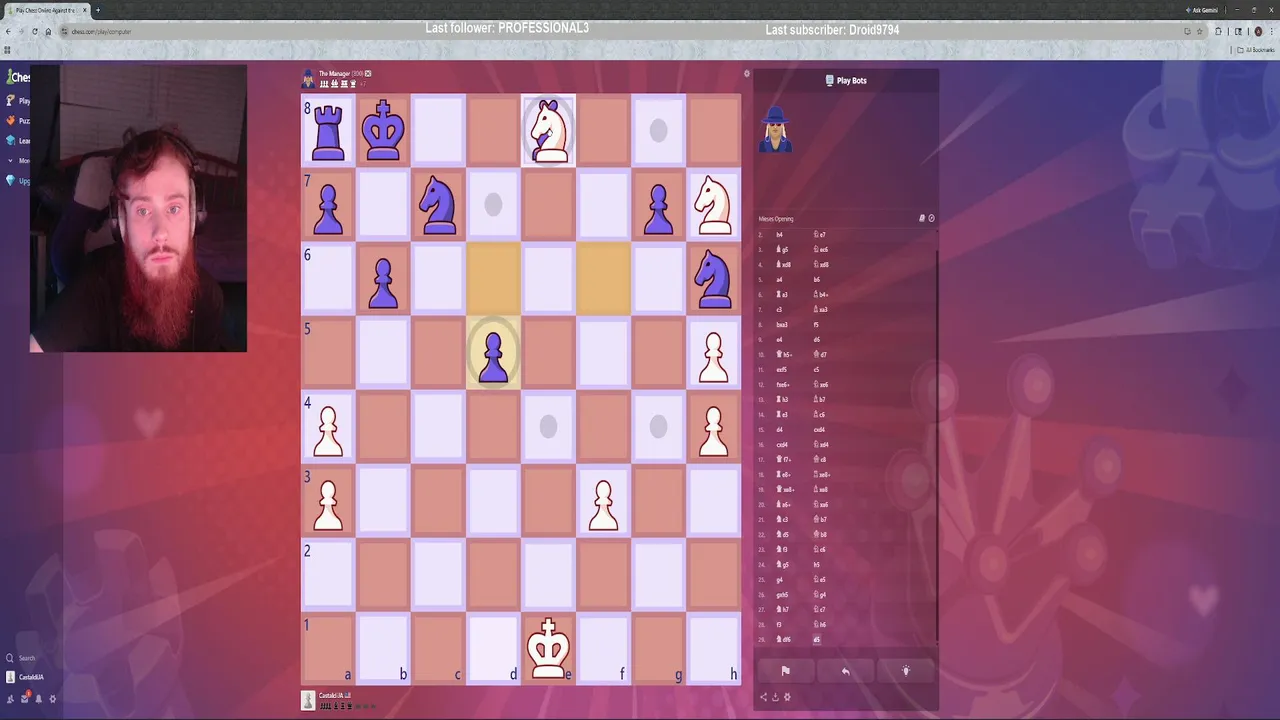Click the take back move arrow
Image resolution: width=1280 pixels, height=720 pixels.
pos(845,671)
